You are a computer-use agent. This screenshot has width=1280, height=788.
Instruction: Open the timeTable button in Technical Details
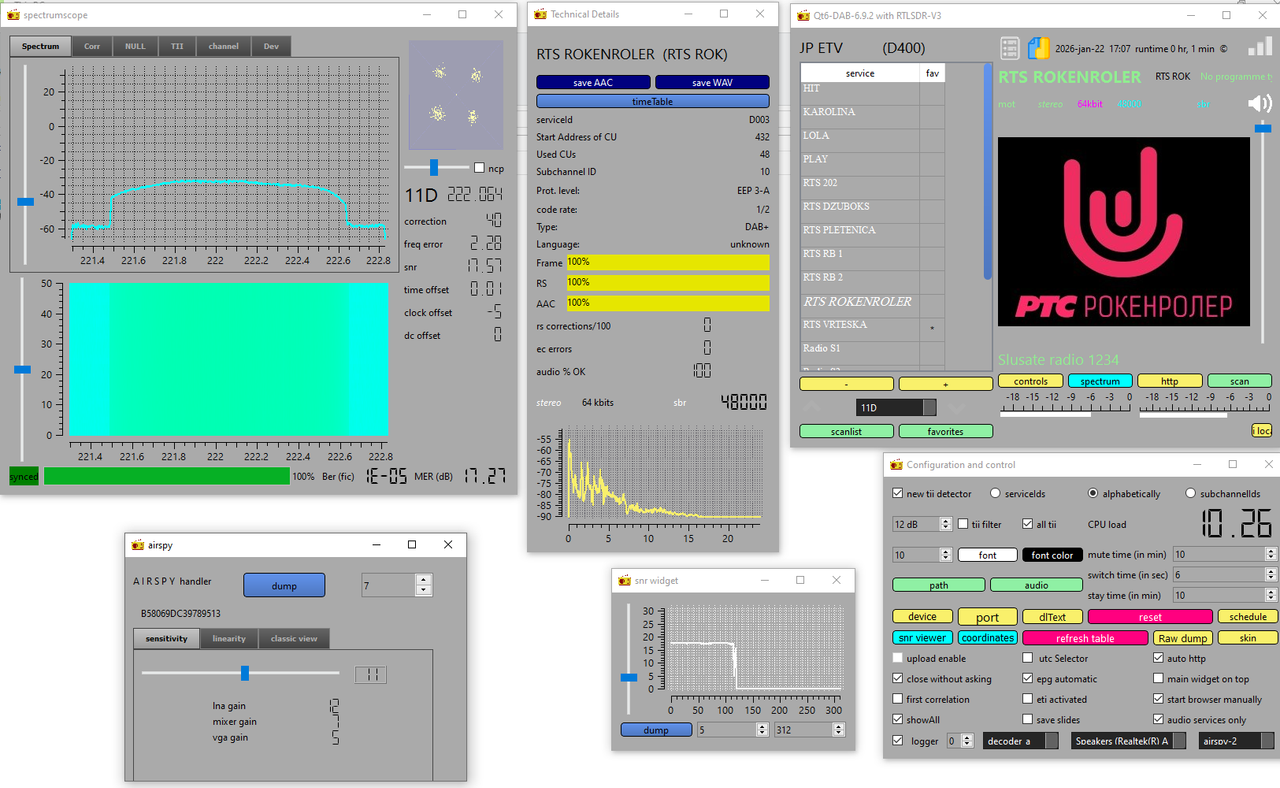point(653,102)
